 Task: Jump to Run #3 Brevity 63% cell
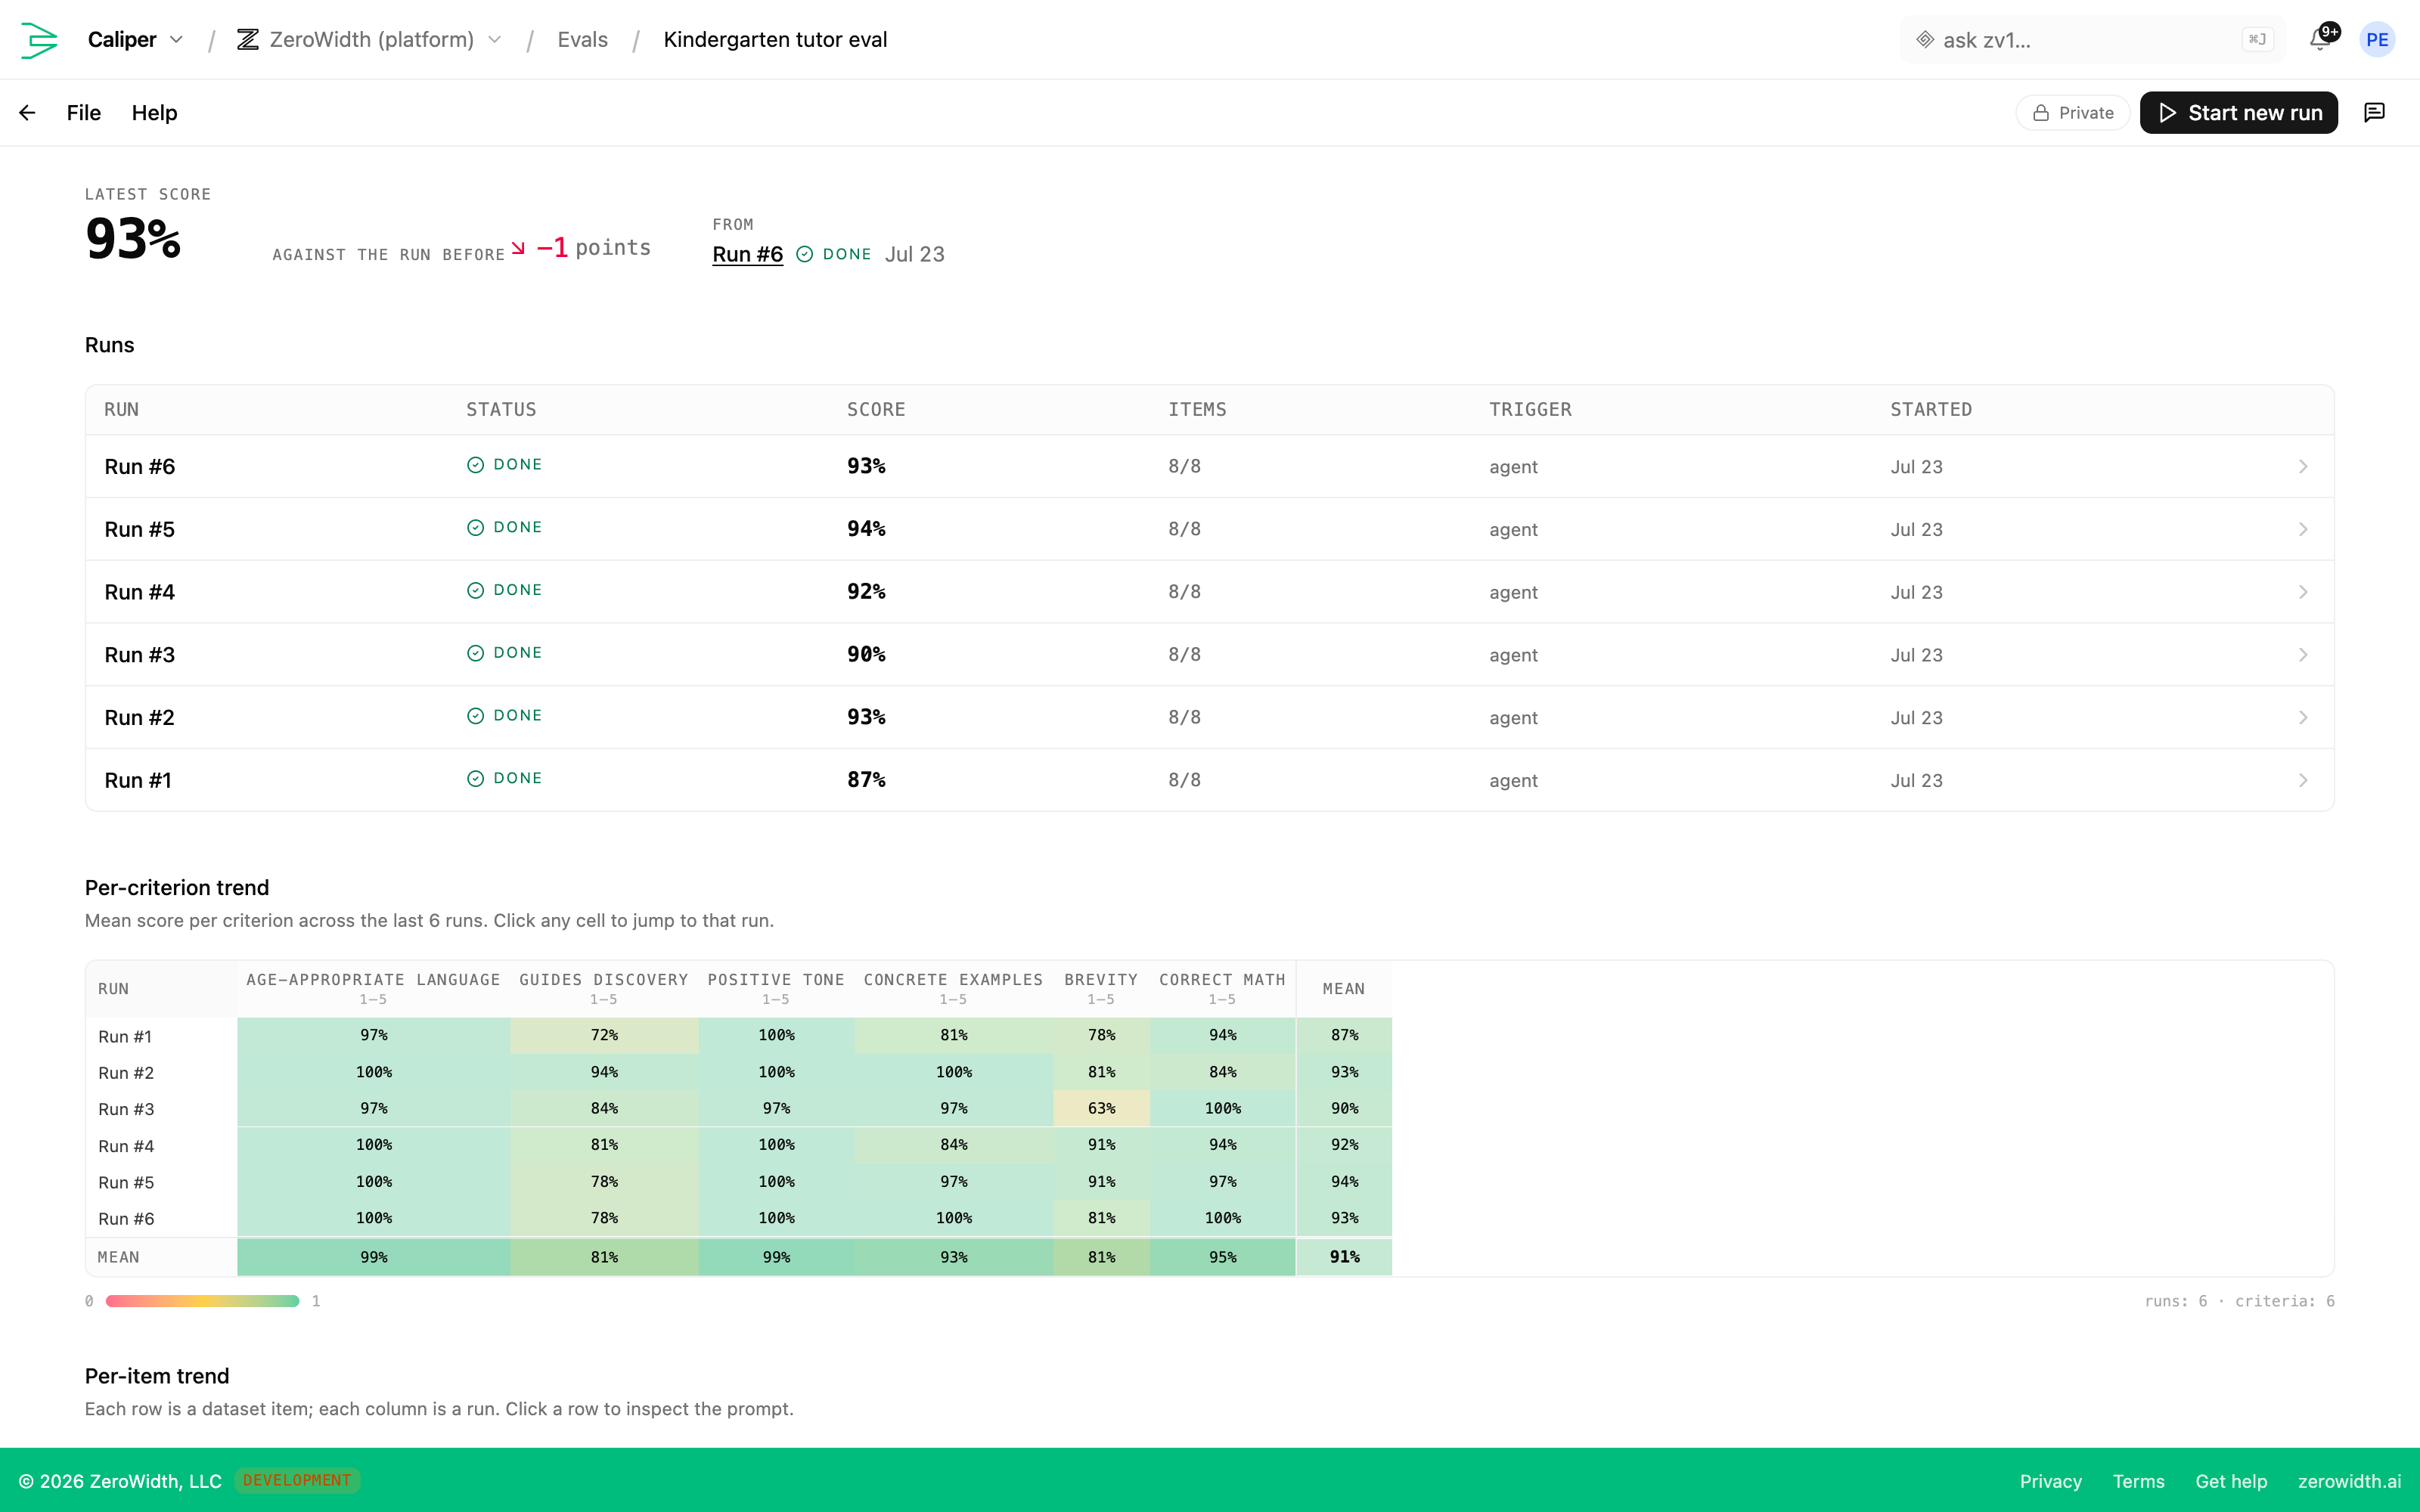(x=1101, y=1108)
